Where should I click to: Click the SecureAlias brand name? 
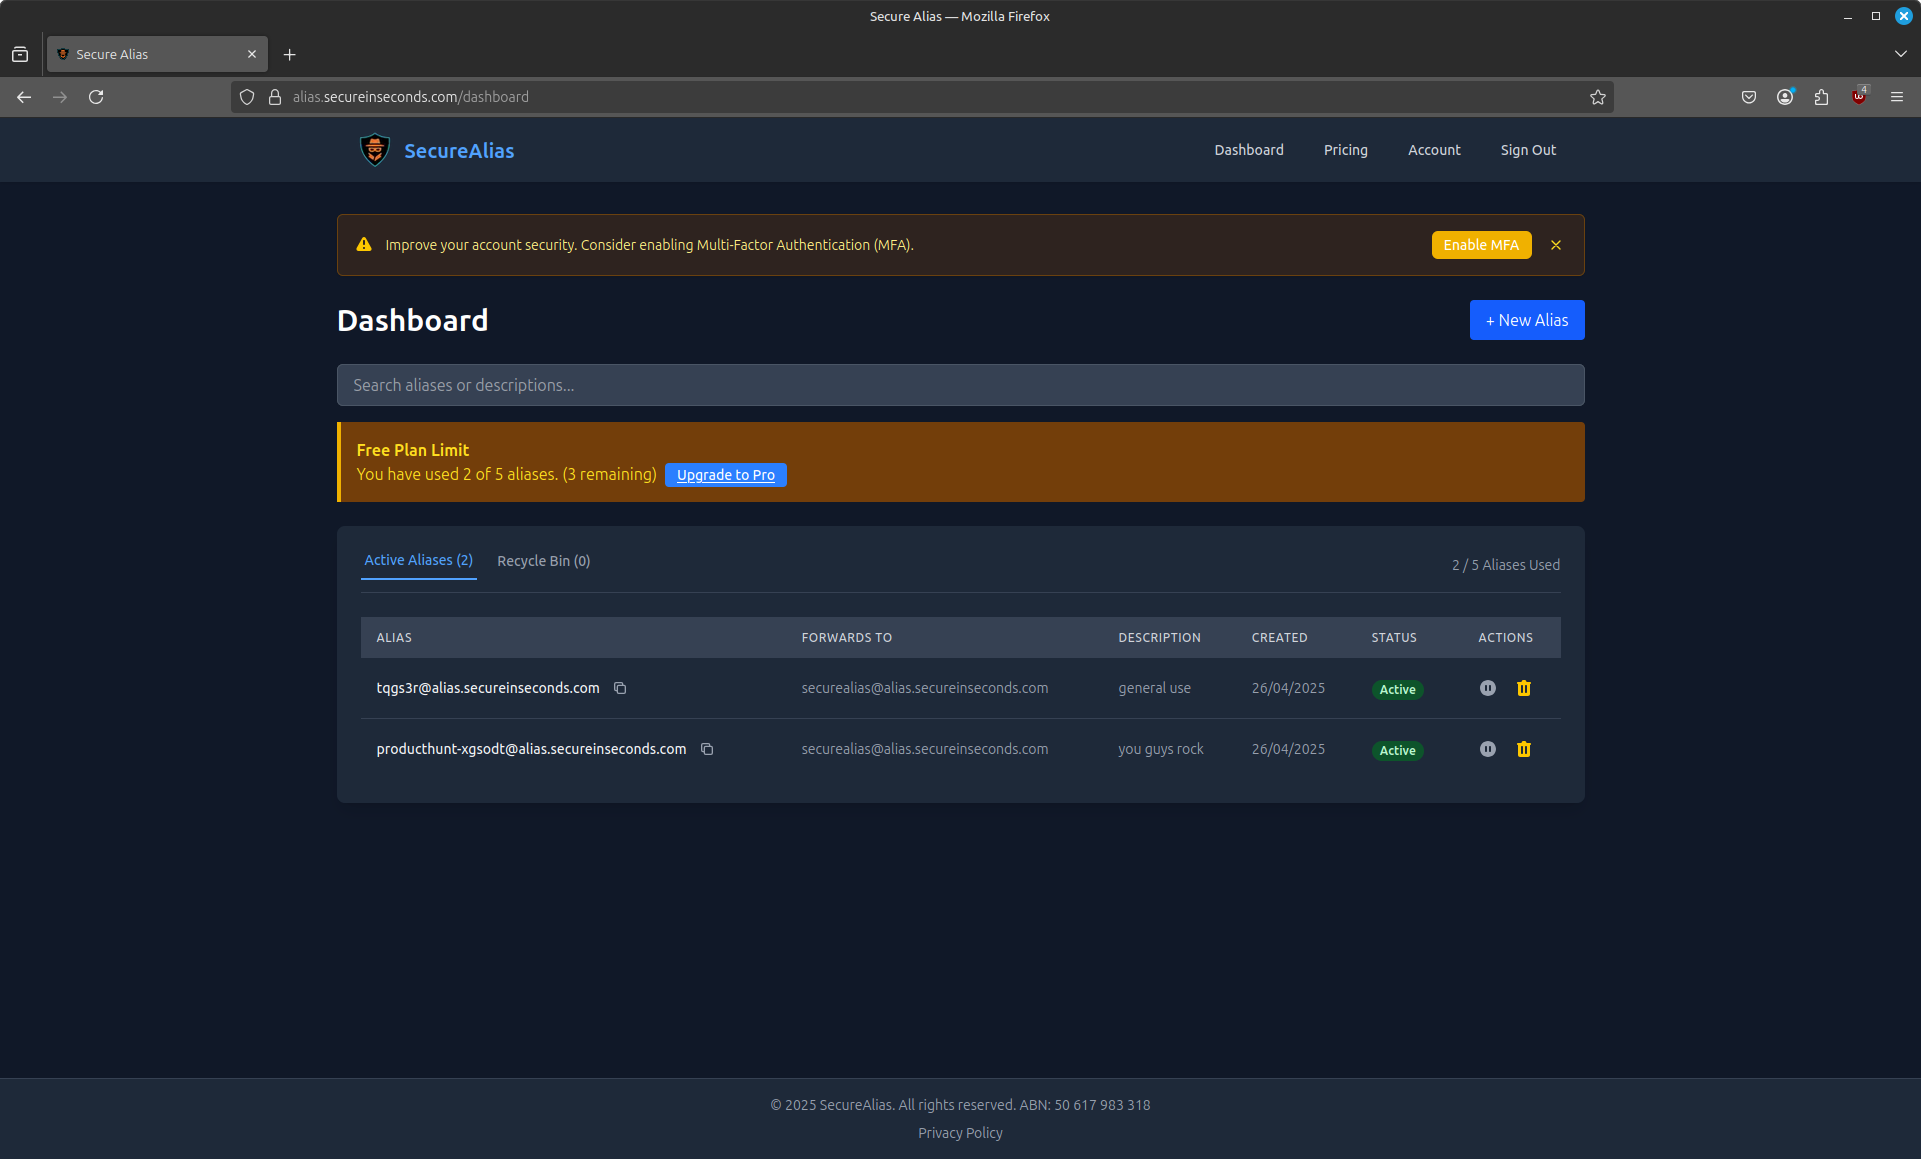click(x=459, y=151)
